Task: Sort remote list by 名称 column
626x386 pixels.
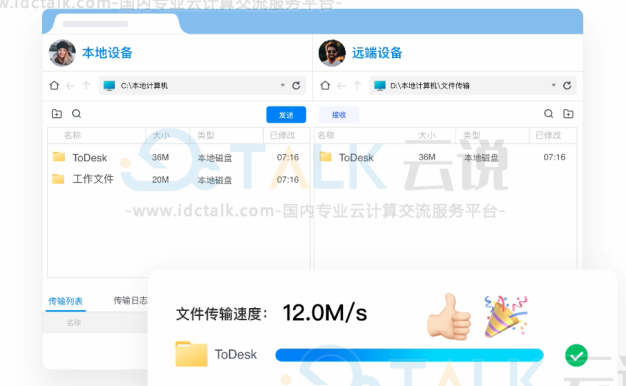Action: (326, 135)
